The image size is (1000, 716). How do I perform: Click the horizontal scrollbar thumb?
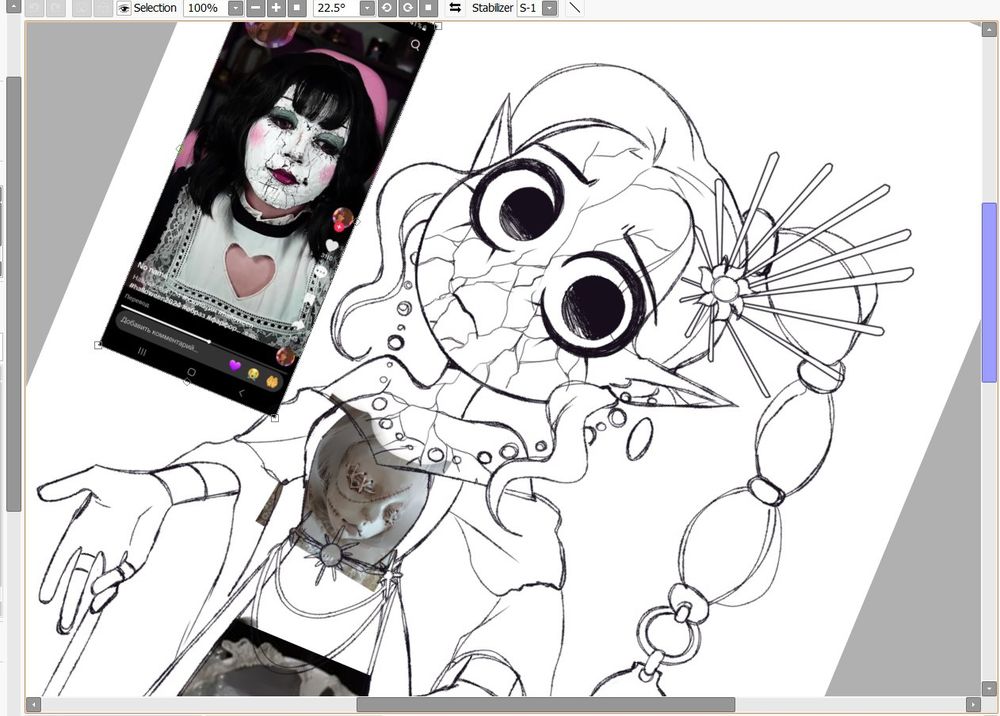[x=546, y=705]
